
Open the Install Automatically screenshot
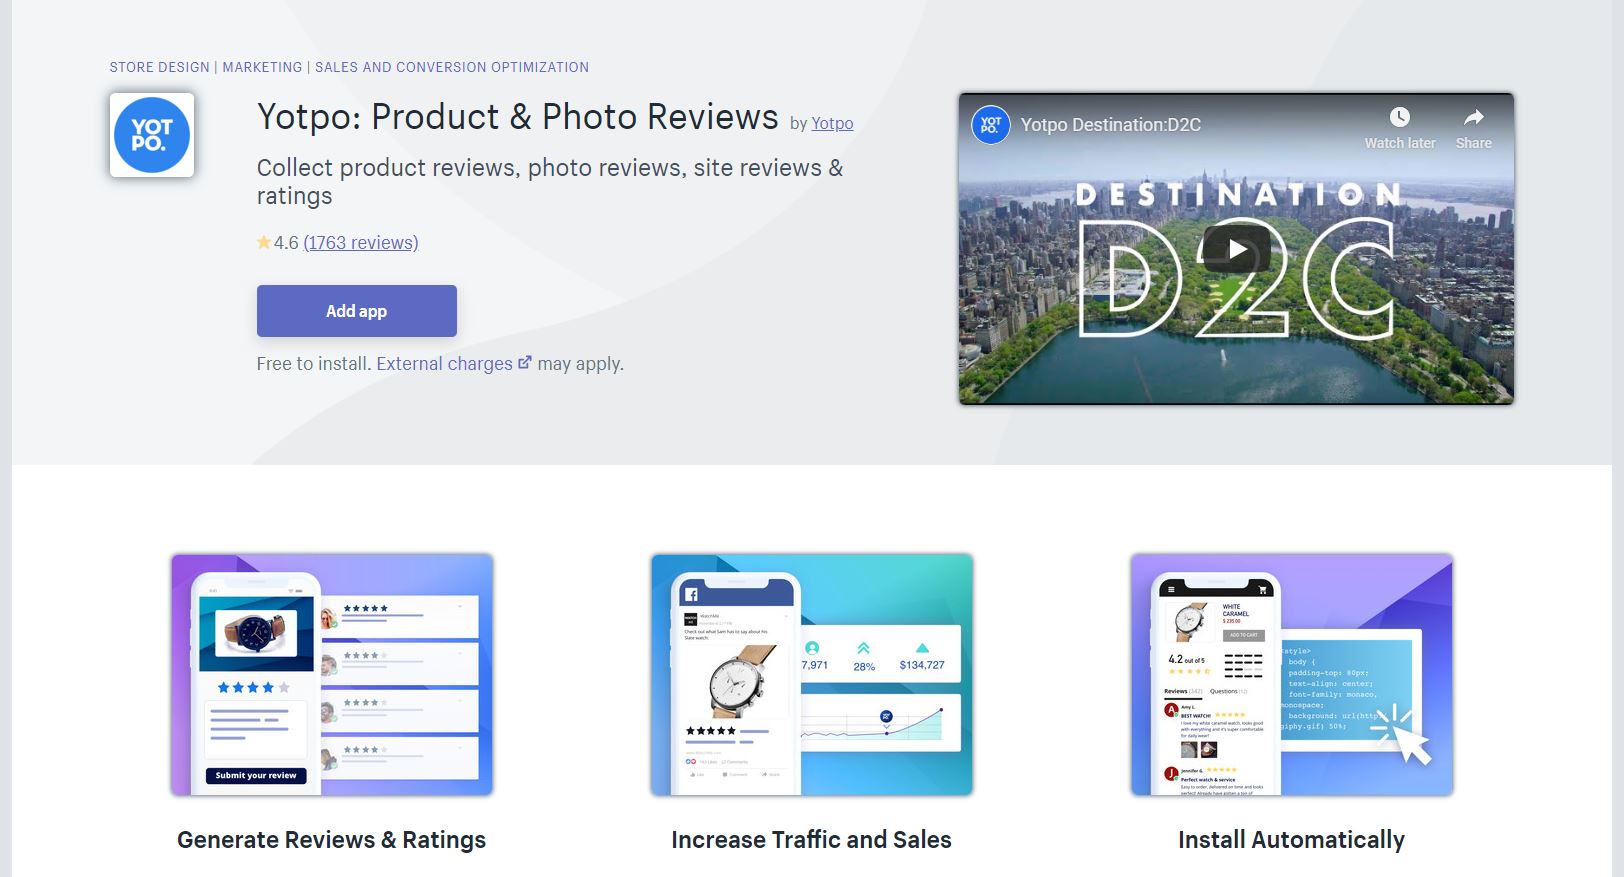pos(1292,675)
